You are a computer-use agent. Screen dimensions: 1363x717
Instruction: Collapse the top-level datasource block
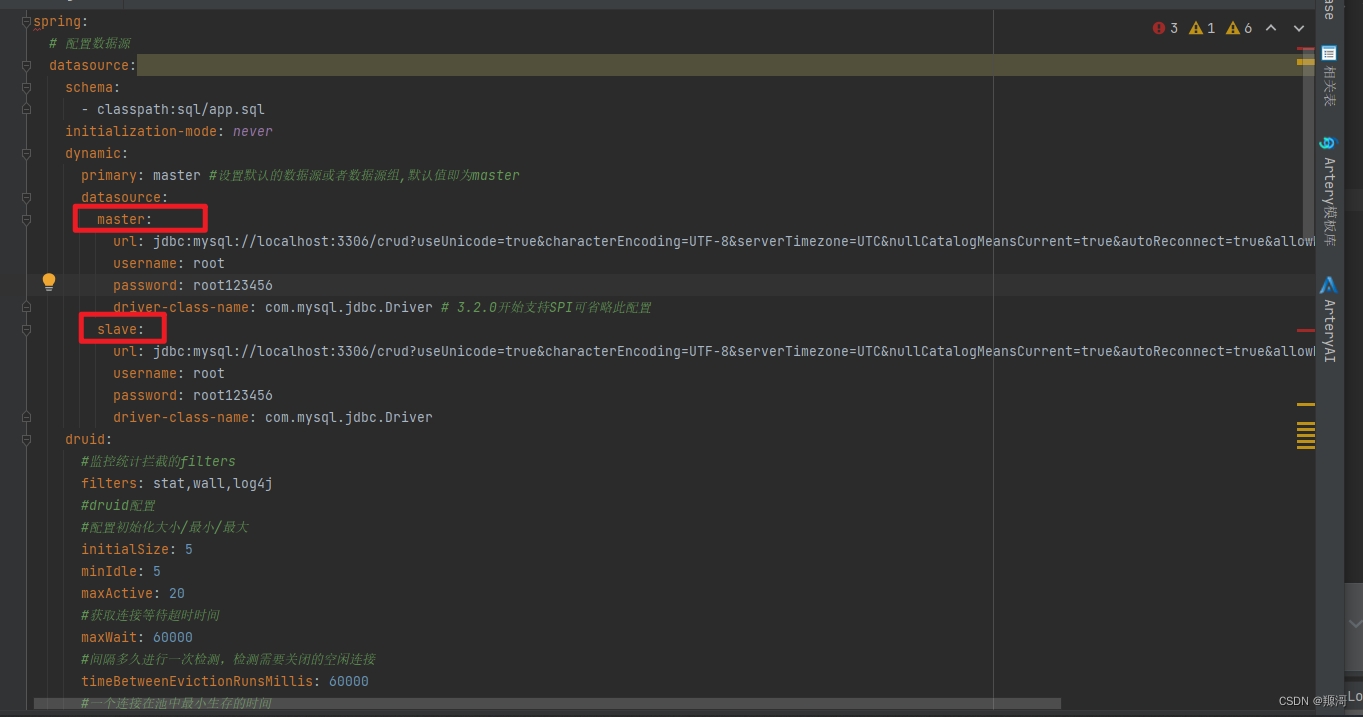(27, 65)
